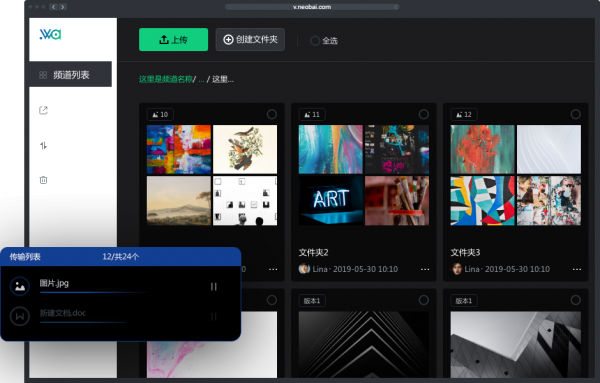The image size is (600, 383).
Task: Toggle the 全选 select-all radio button
Action: pyautogui.click(x=315, y=41)
